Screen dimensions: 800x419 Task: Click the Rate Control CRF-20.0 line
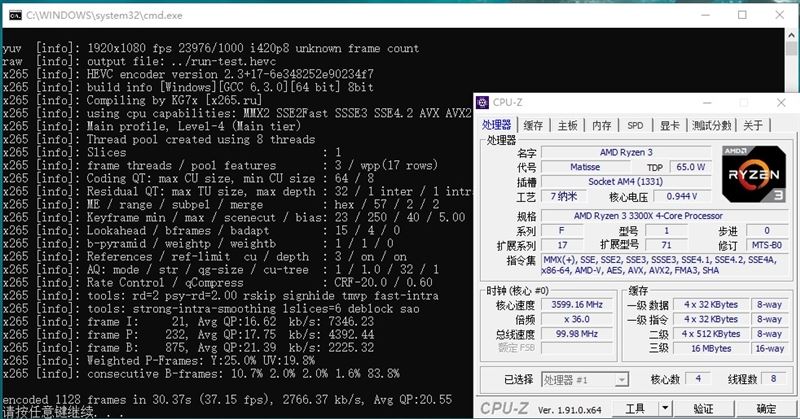218,282
